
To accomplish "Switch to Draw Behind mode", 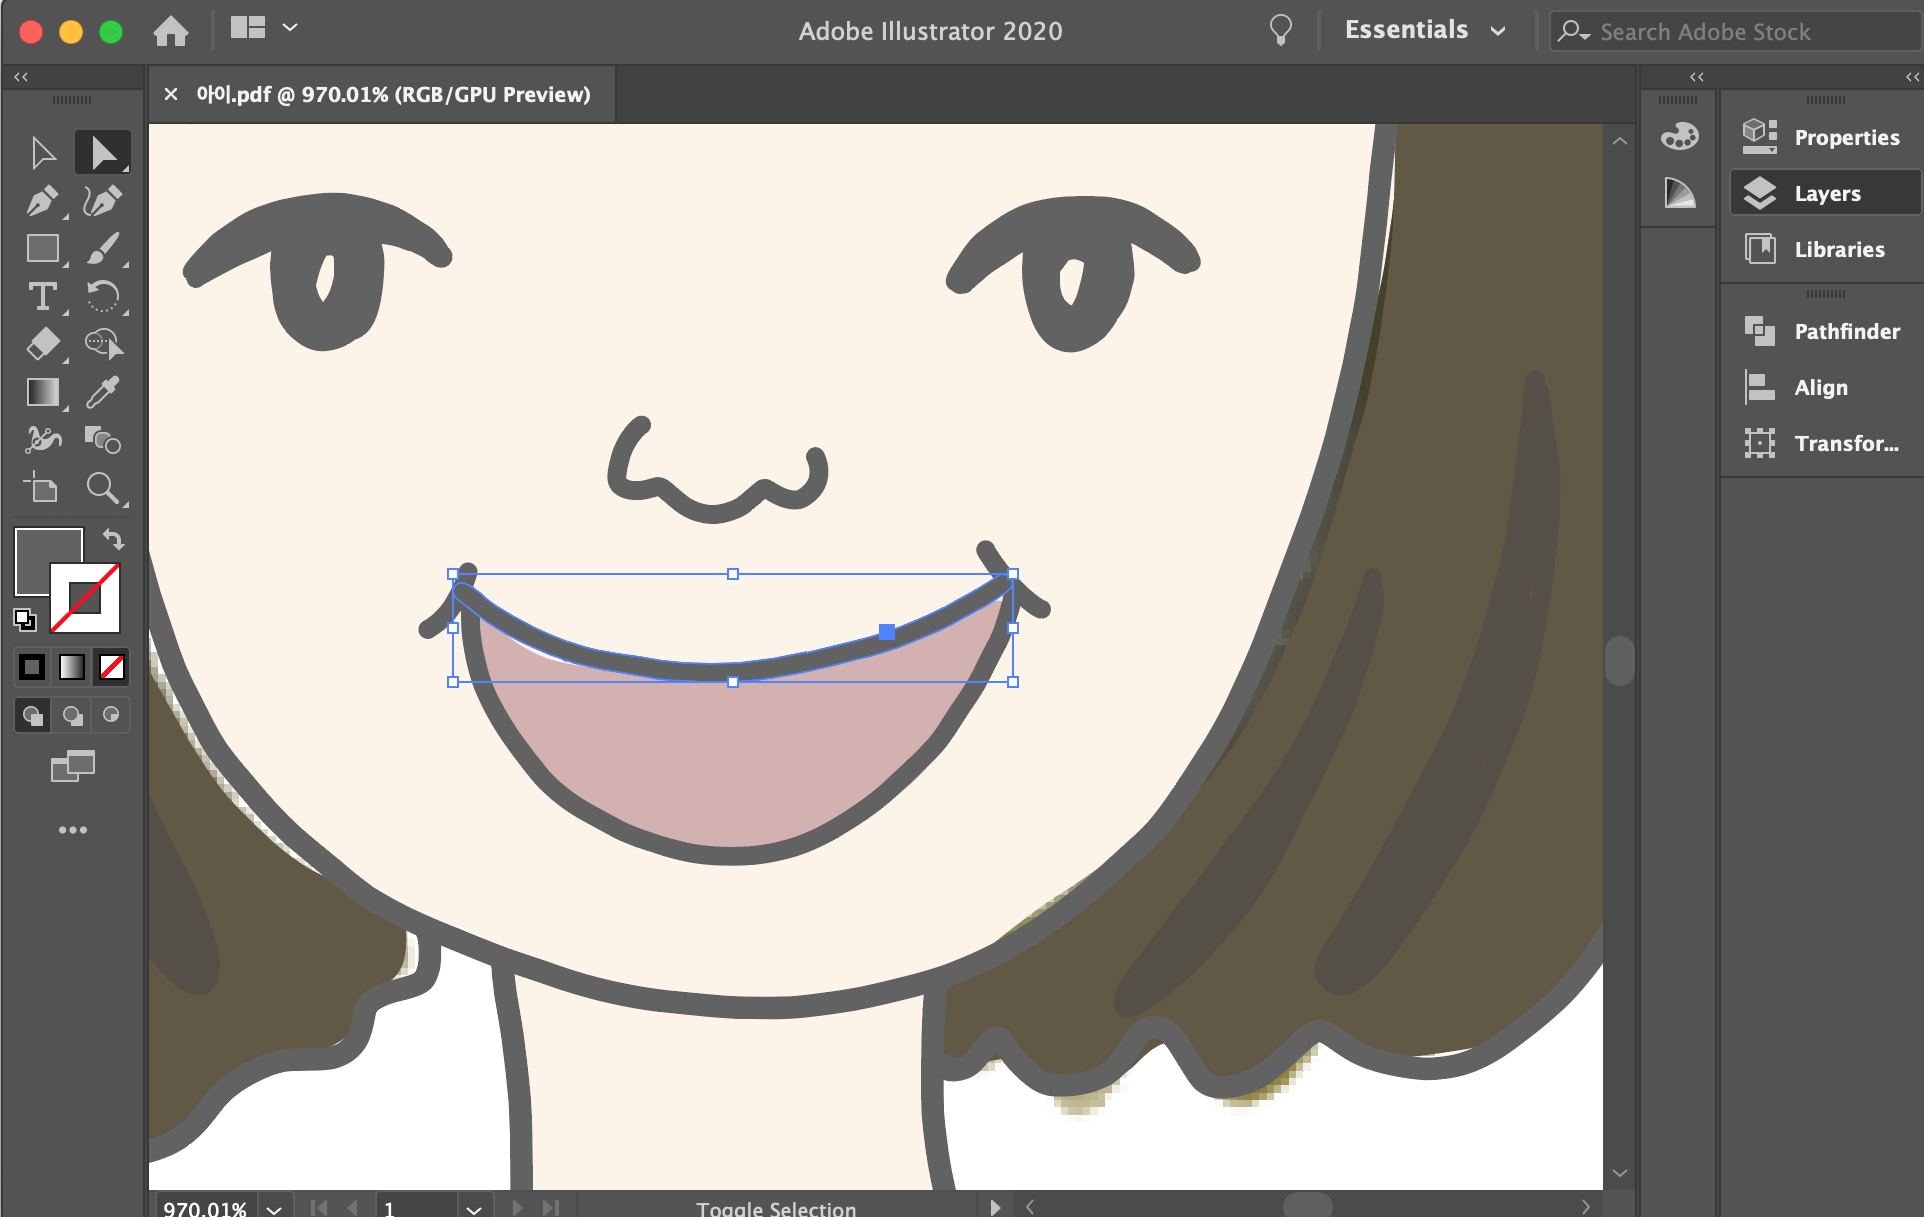I will pyautogui.click(x=72, y=715).
